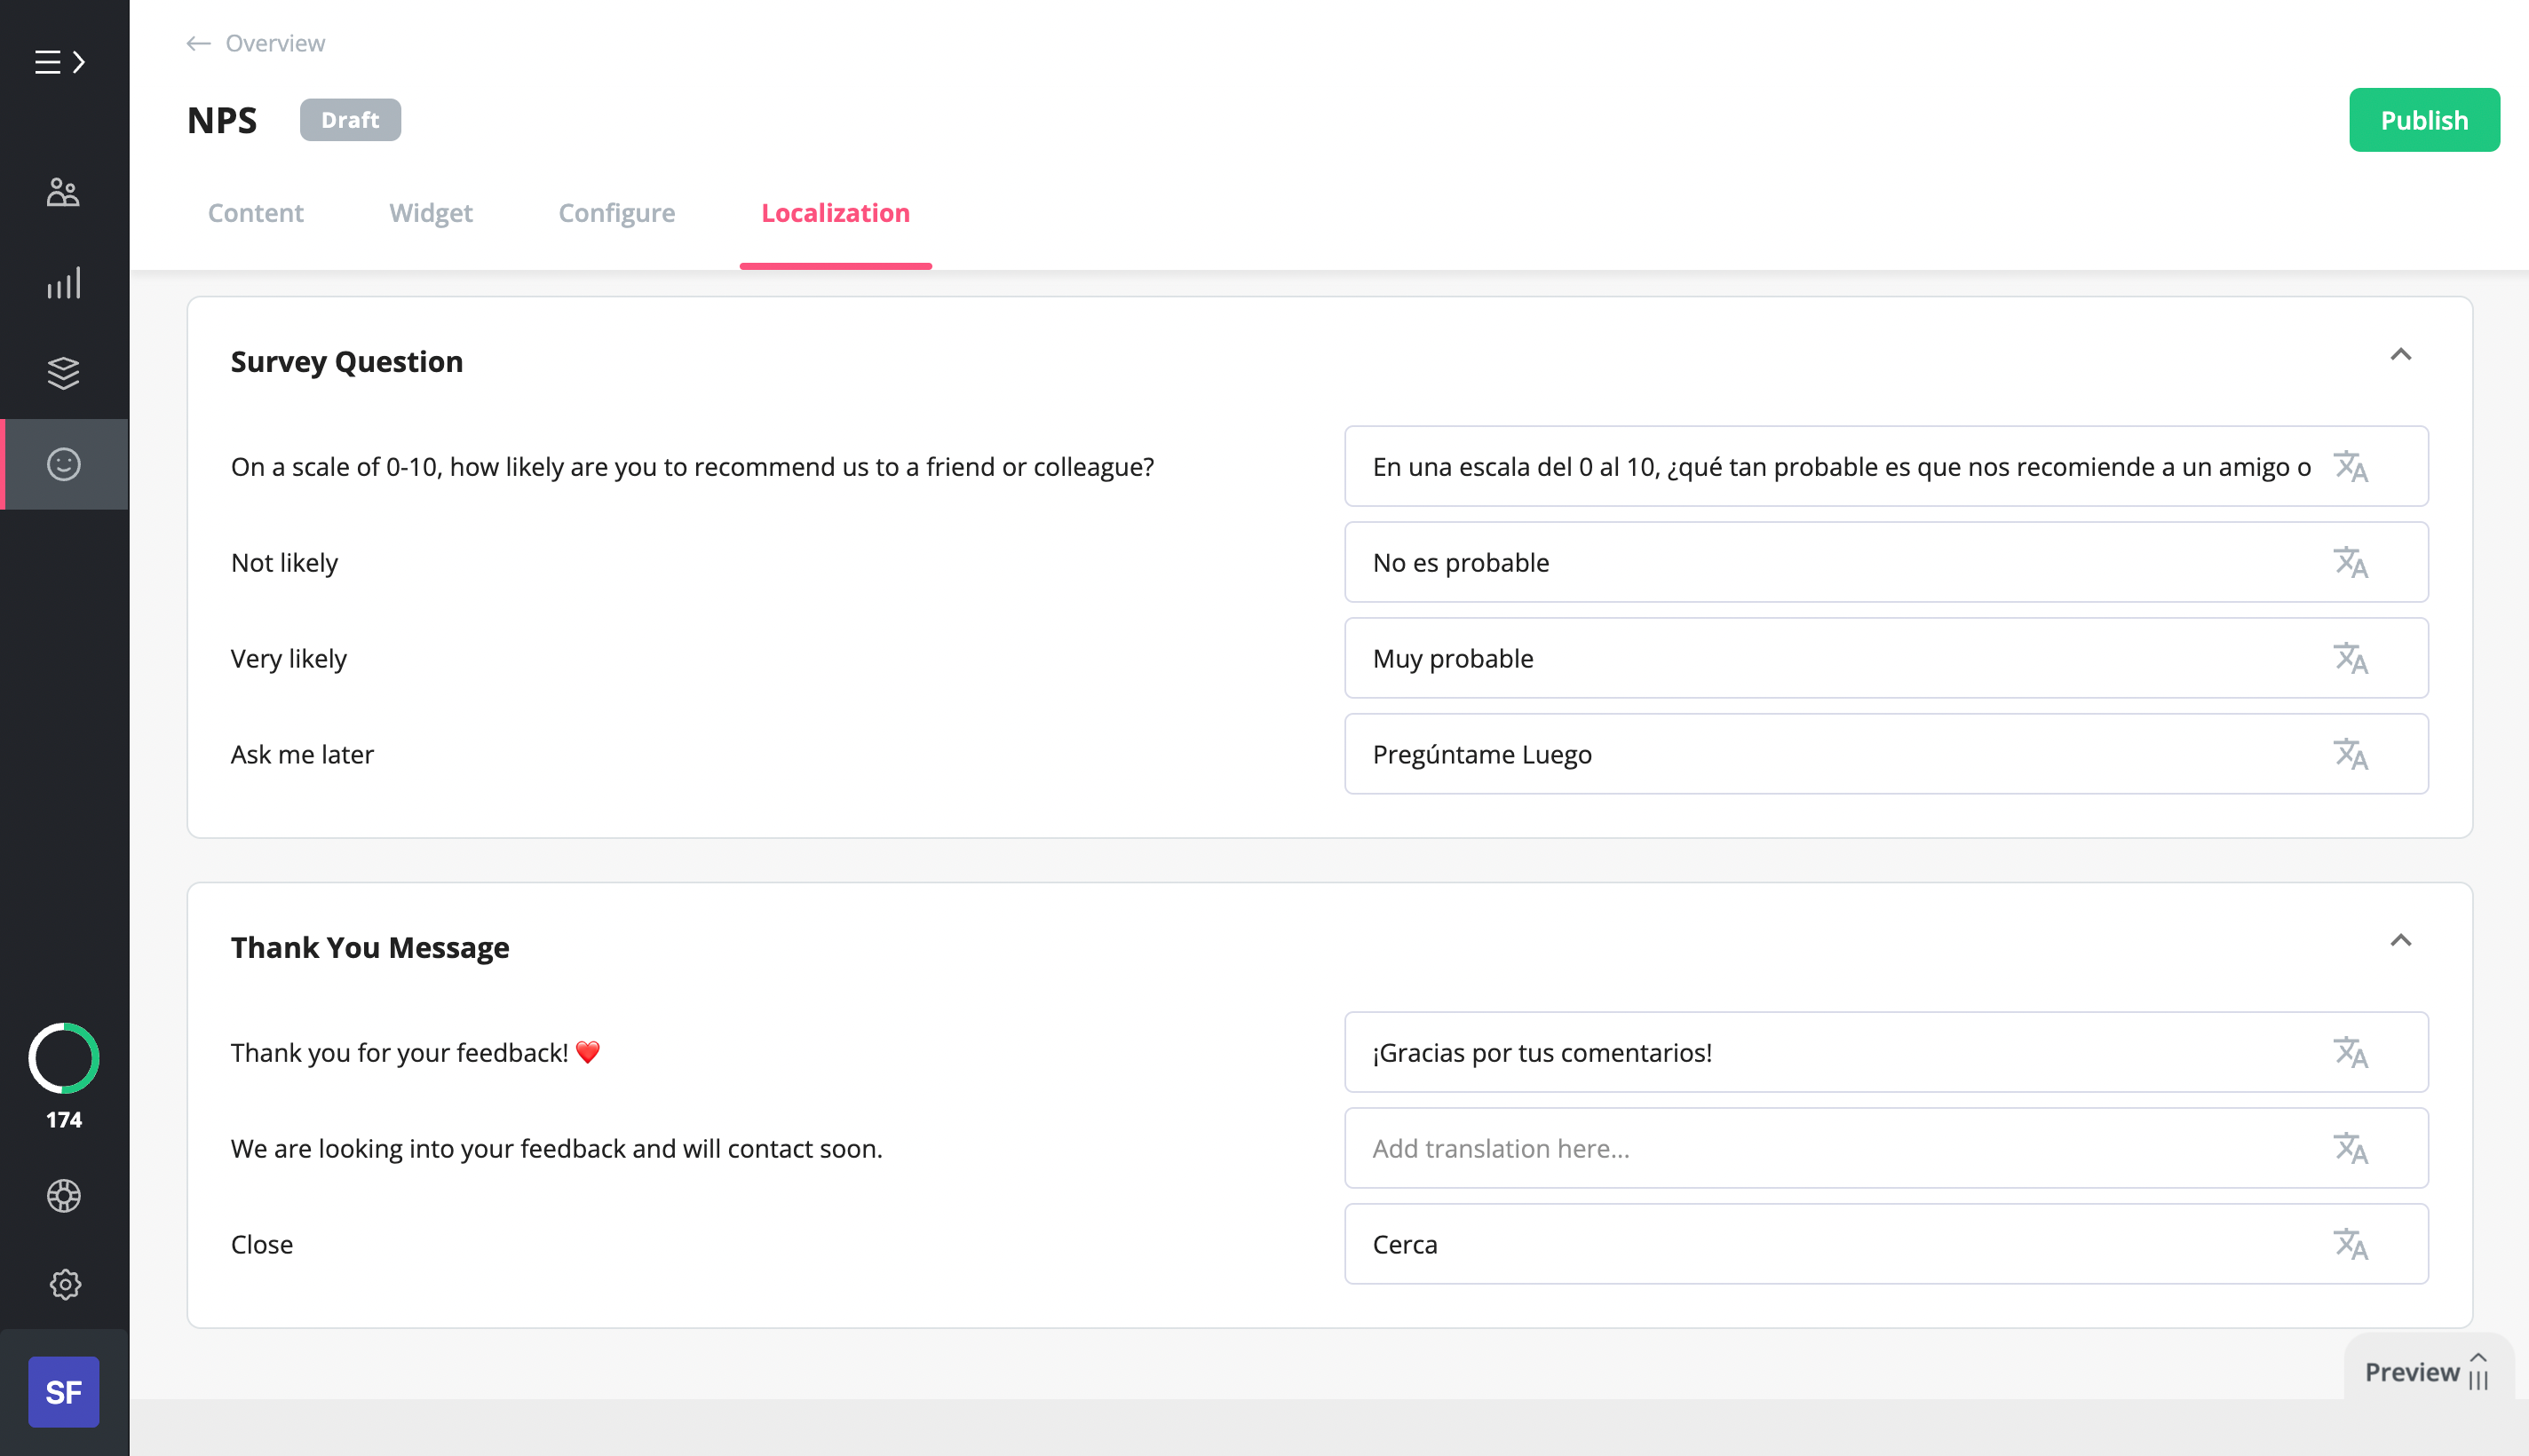Screen dimensions: 2529x1456
Task: Open the SF account avatar
Action: (63, 1391)
